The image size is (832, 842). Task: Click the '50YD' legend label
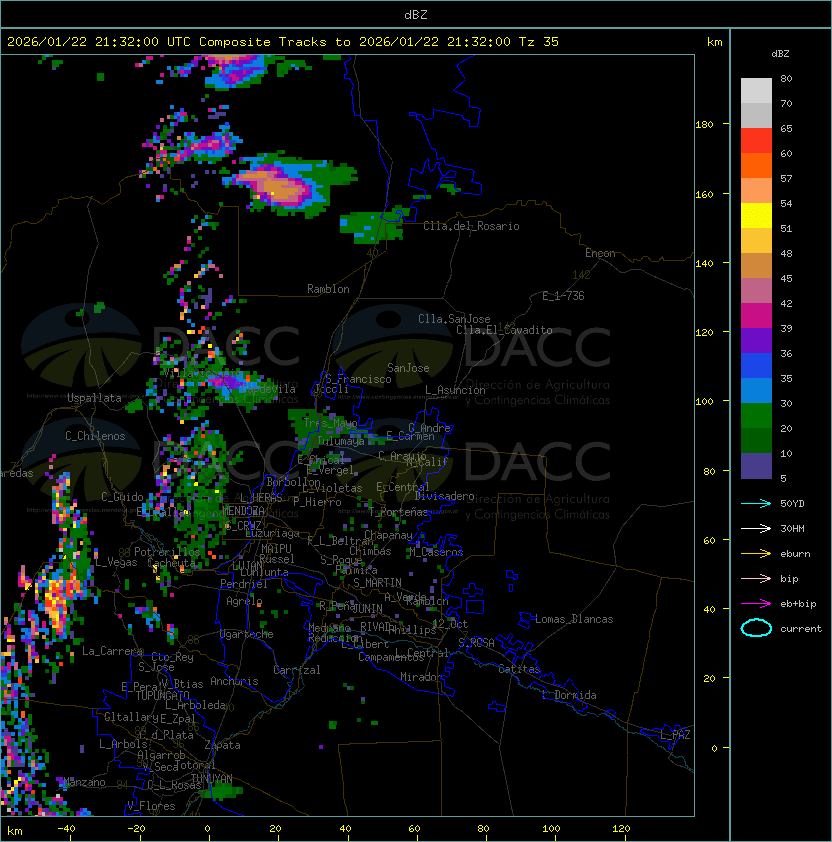pos(792,503)
